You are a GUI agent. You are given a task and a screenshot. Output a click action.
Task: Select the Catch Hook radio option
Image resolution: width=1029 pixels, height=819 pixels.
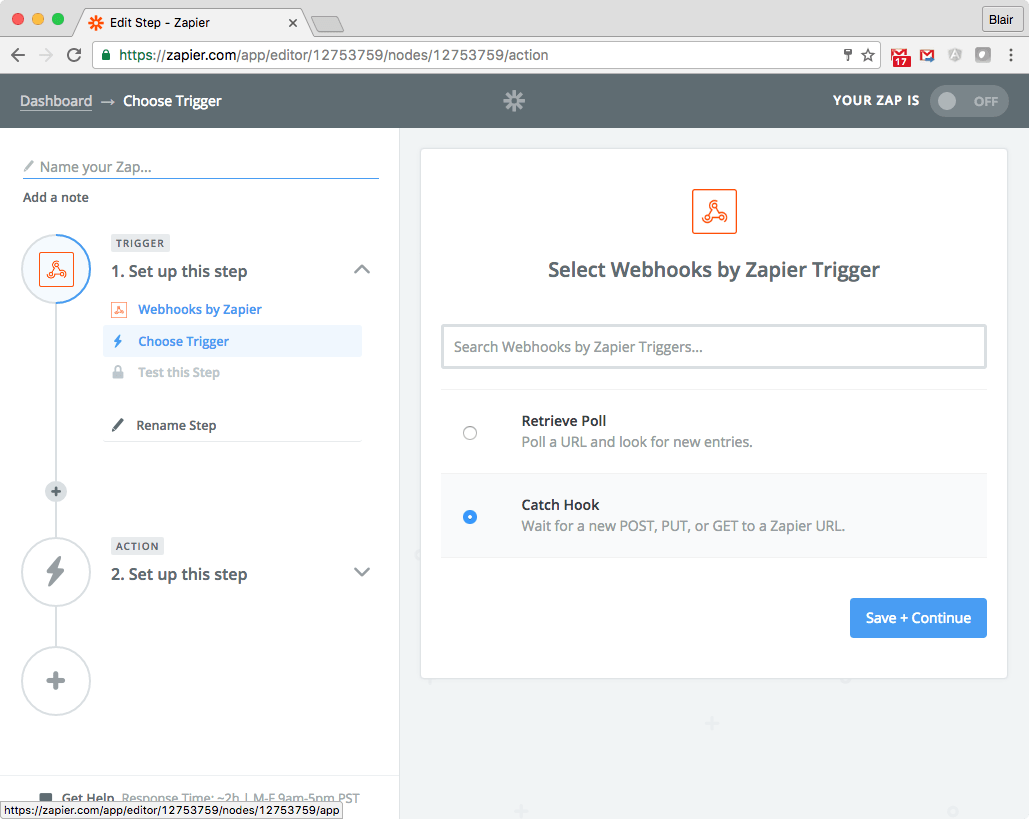pos(470,516)
